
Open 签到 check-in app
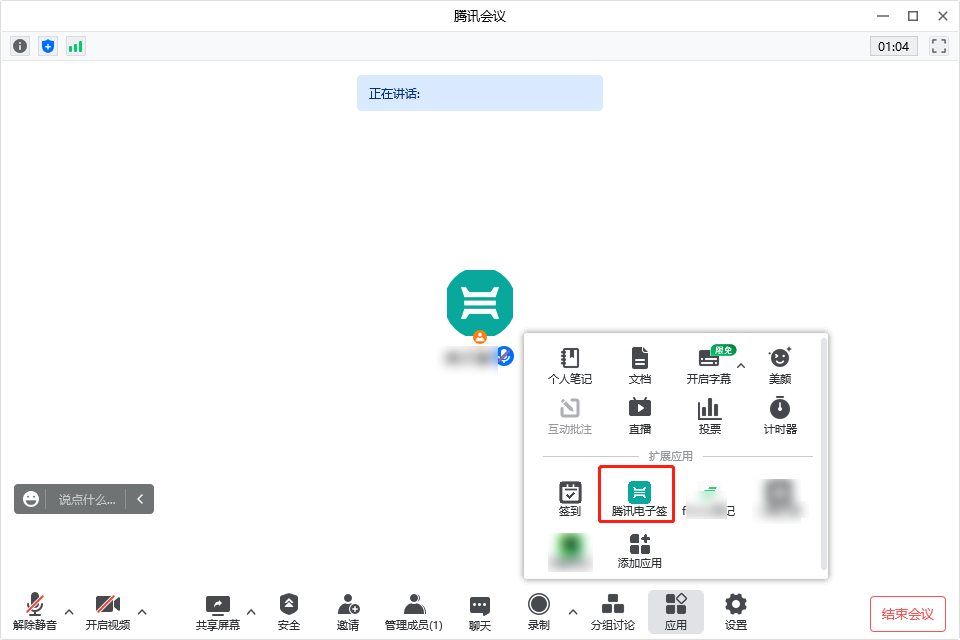click(570, 499)
